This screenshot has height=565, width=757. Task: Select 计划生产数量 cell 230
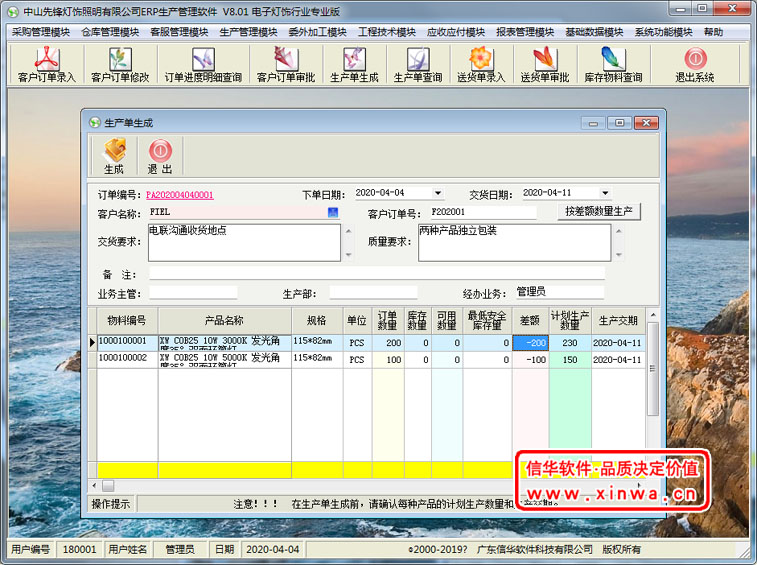[570, 343]
